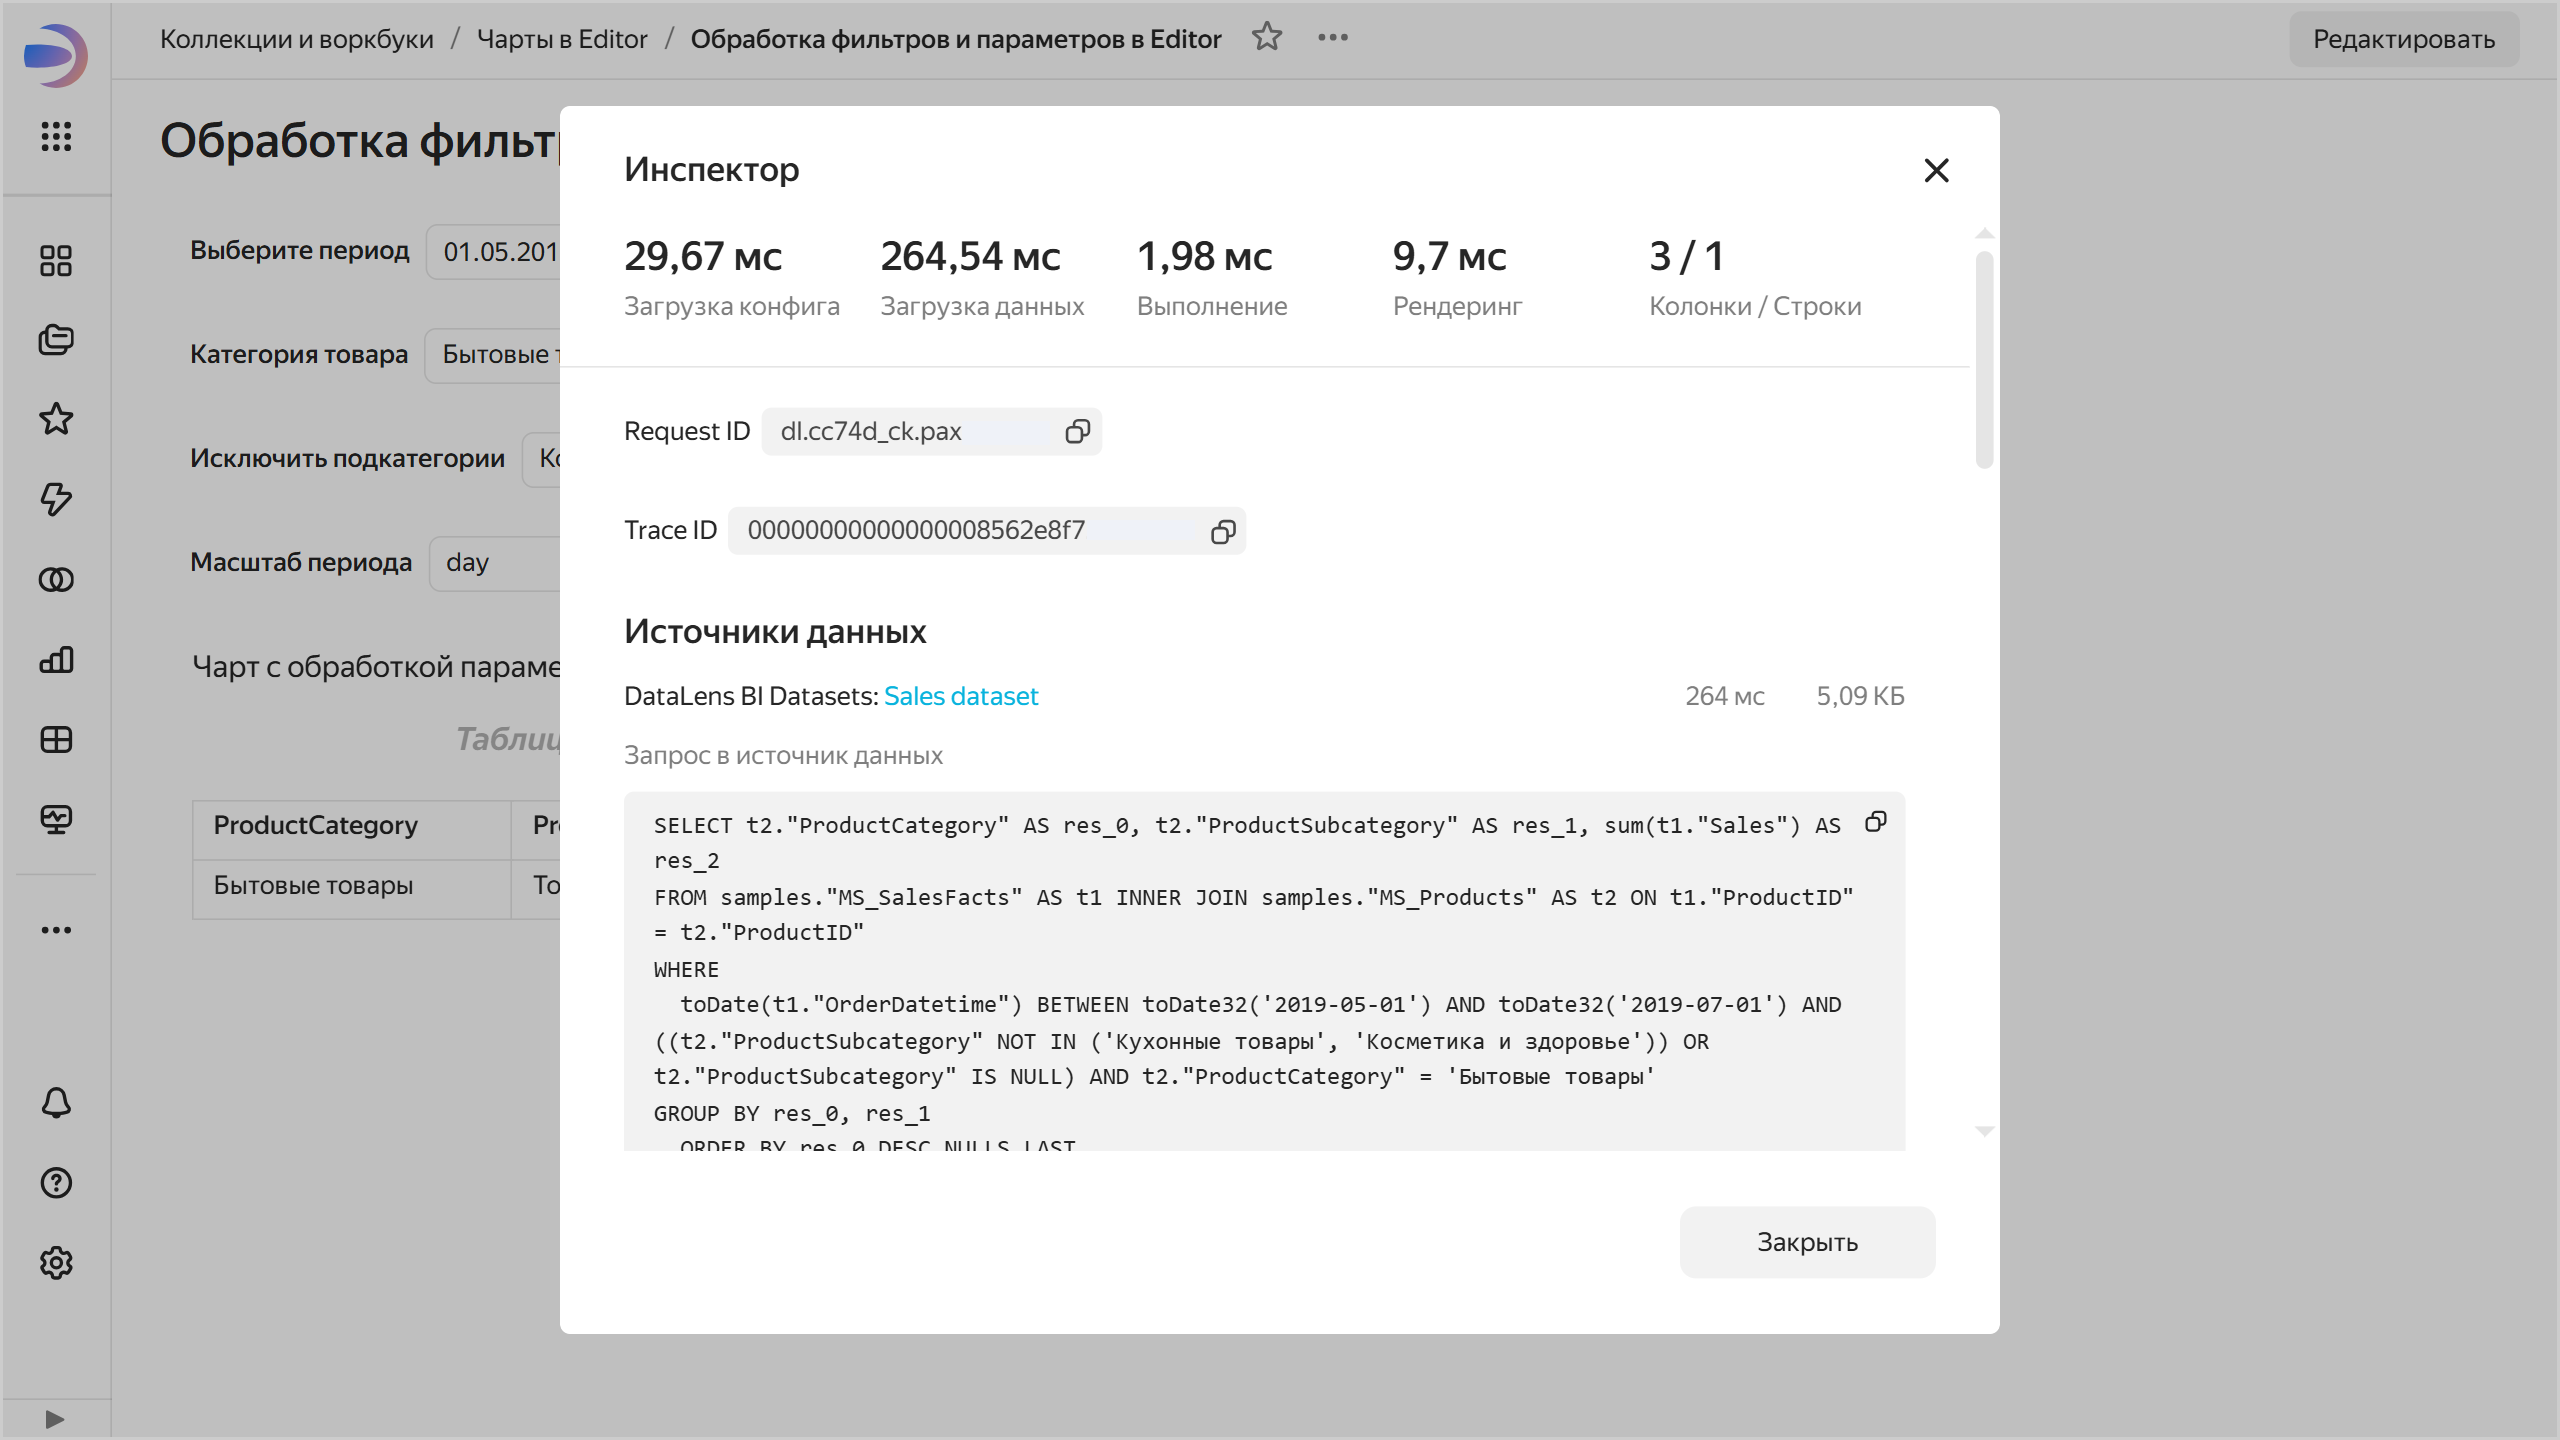The image size is (2560, 1440).
Task: Copy the Trace ID value
Action: point(1222,531)
